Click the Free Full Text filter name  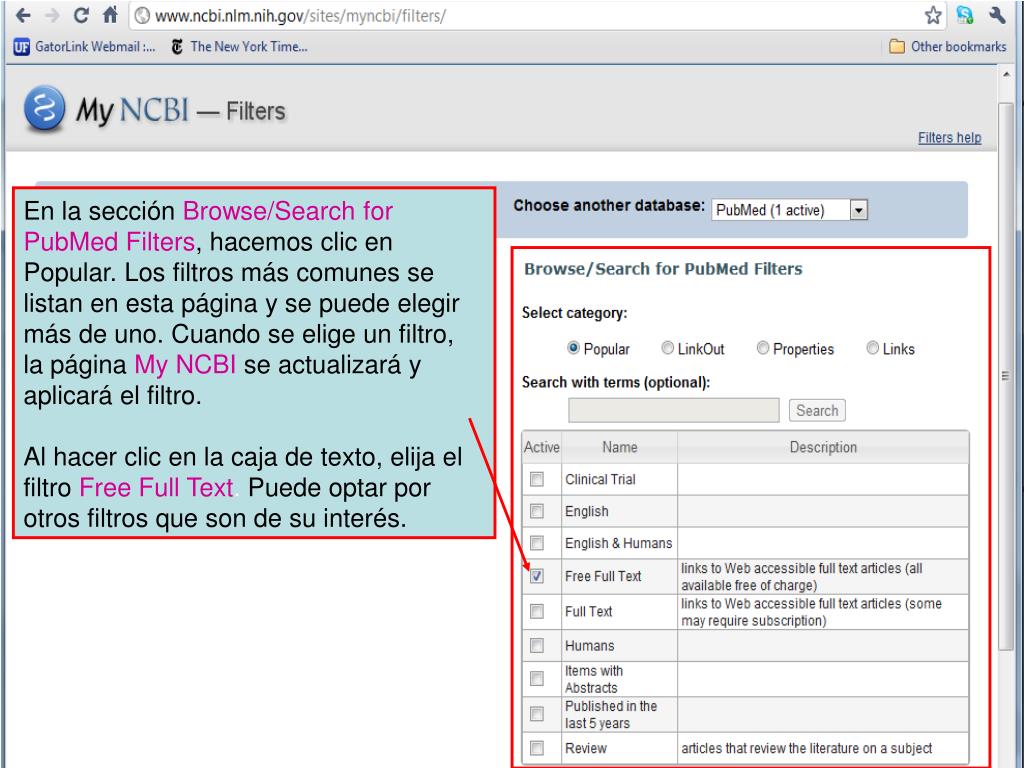point(603,576)
